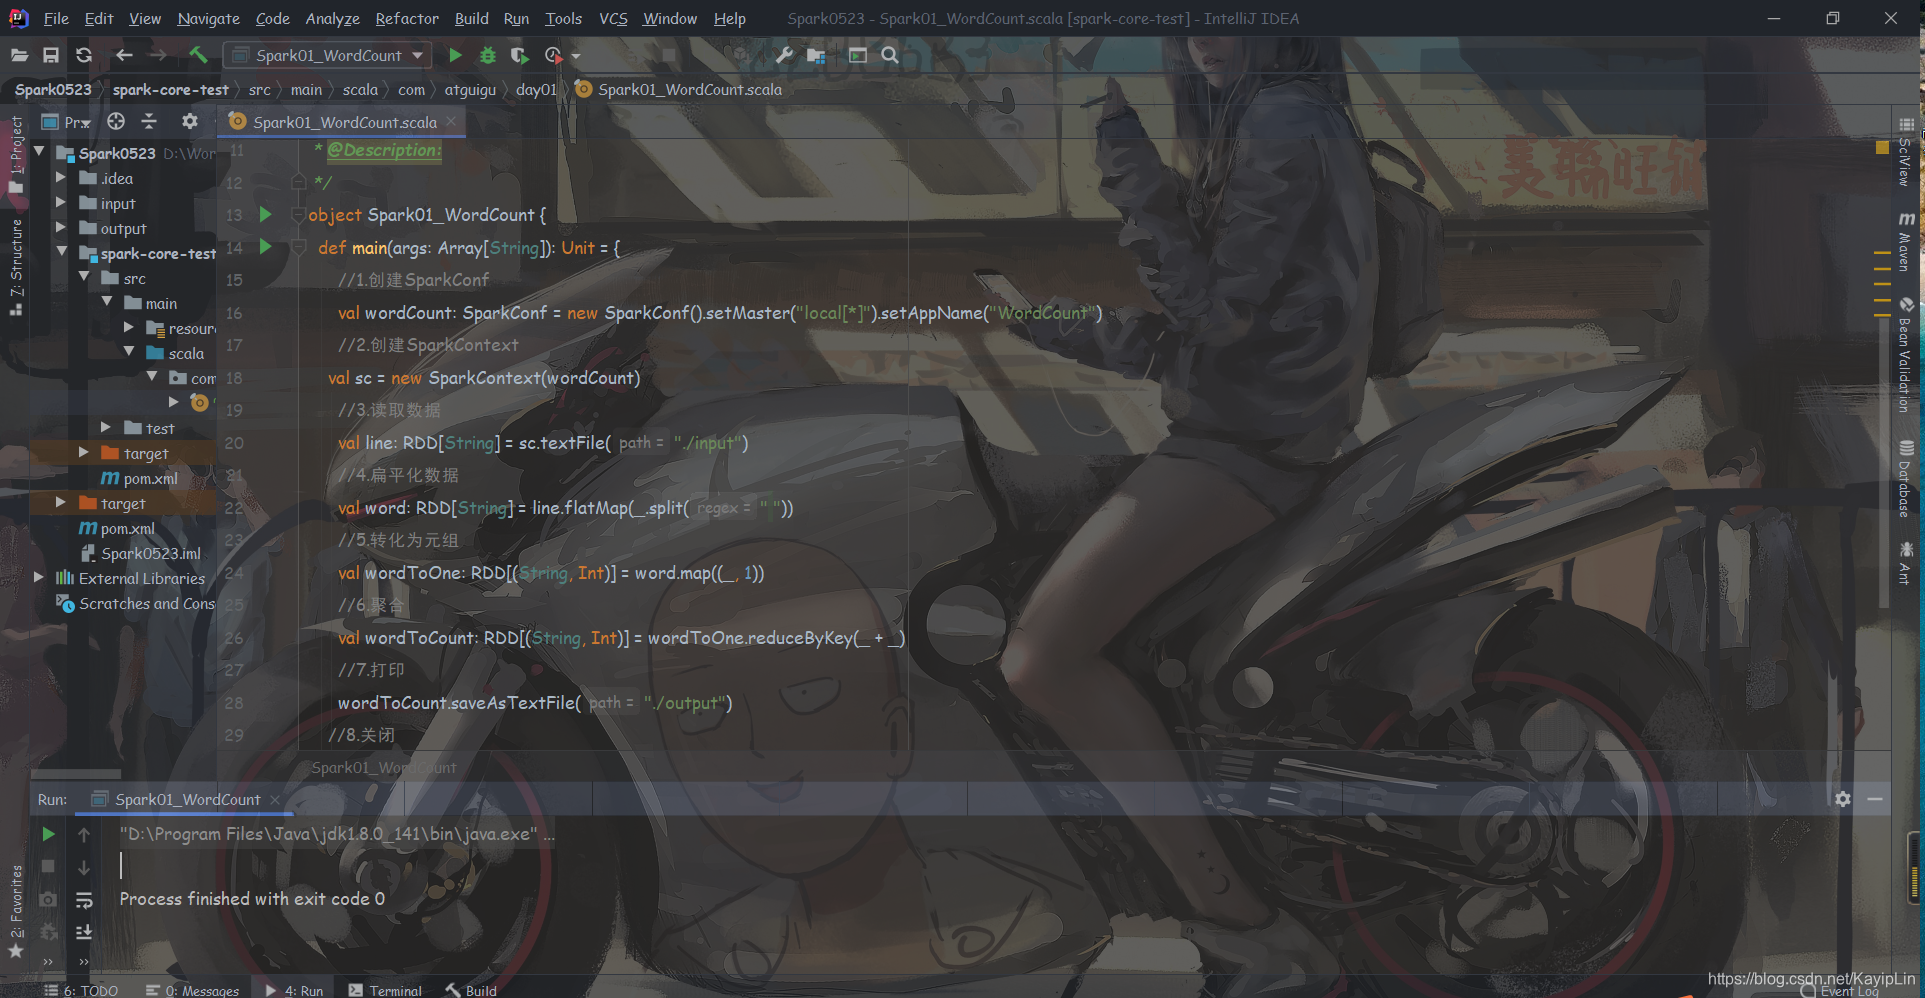Build the project with the hammer icon
This screenshot has width=1925, height=998.
click(x=198, y=55)
